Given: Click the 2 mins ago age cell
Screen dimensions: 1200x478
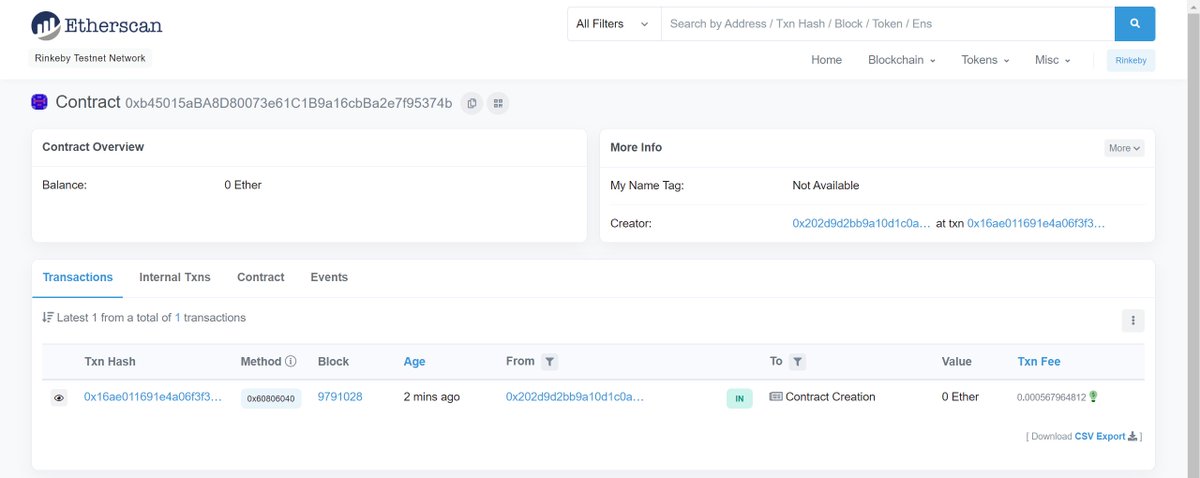Looking at the screenshot, I should [x=432, y=397].
